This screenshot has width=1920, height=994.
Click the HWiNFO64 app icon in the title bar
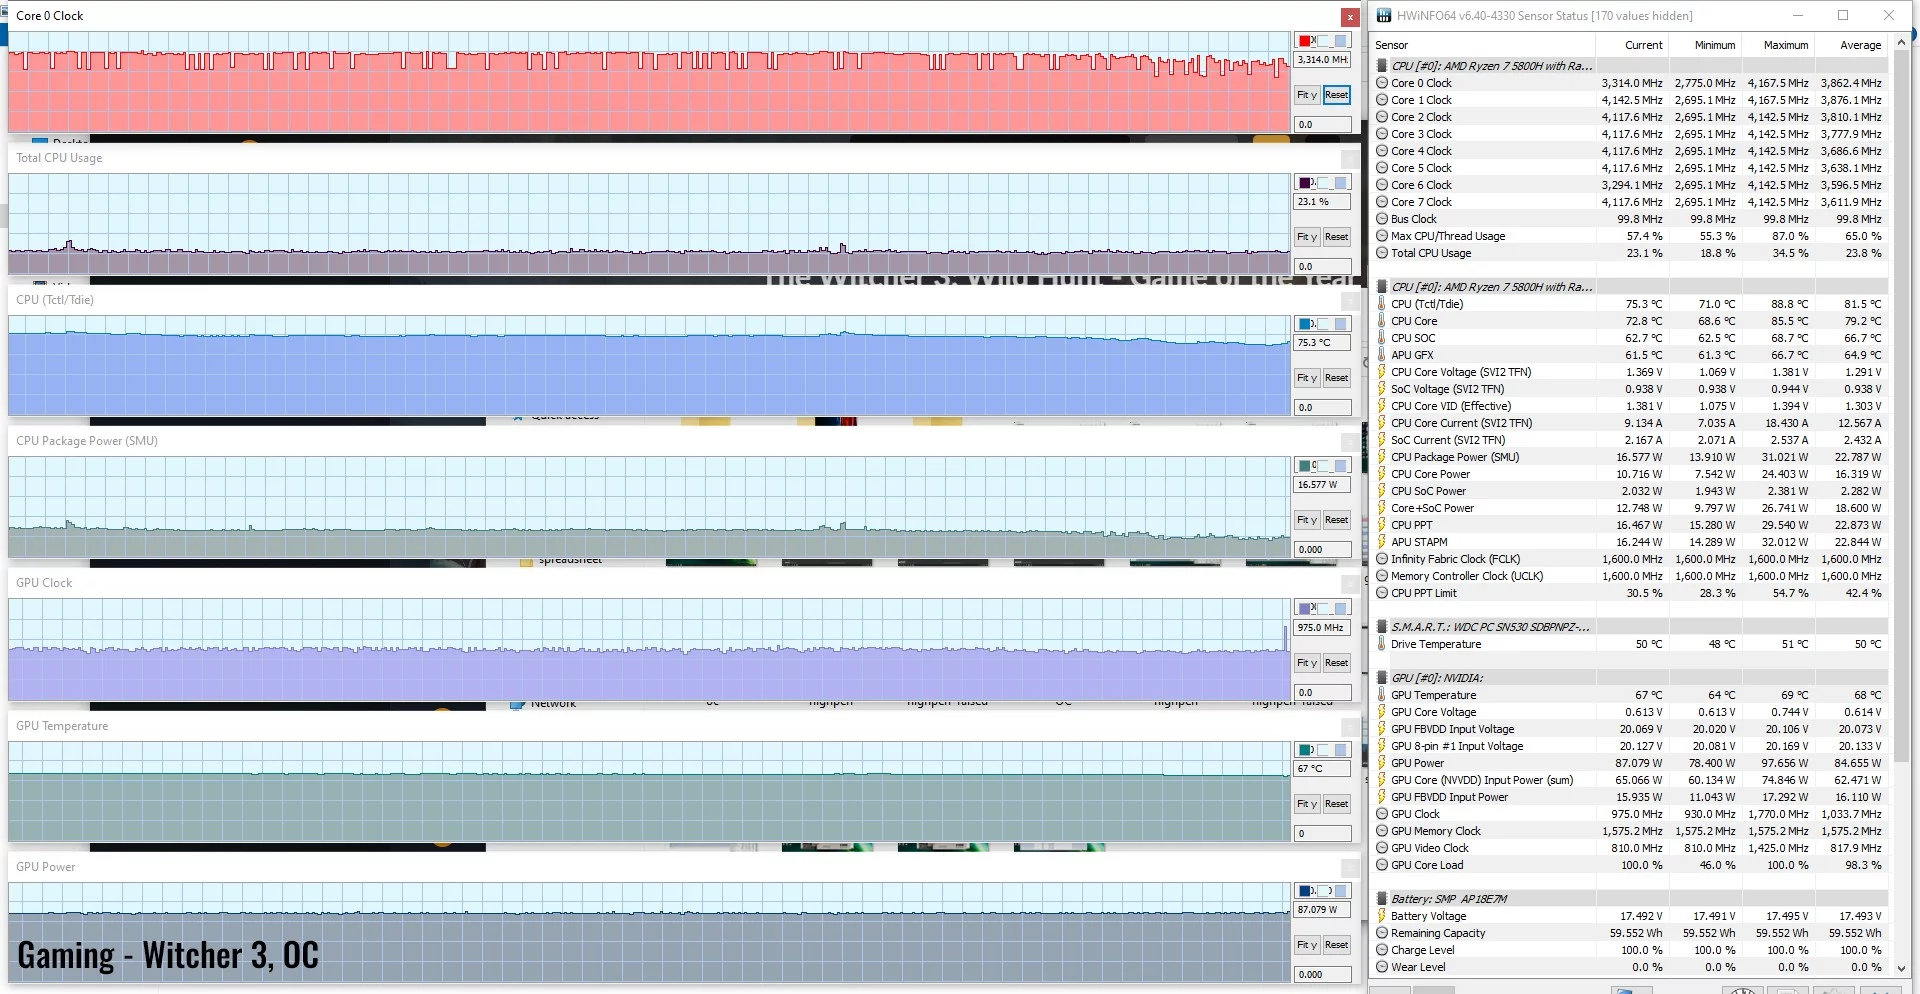coord(1384,16)
